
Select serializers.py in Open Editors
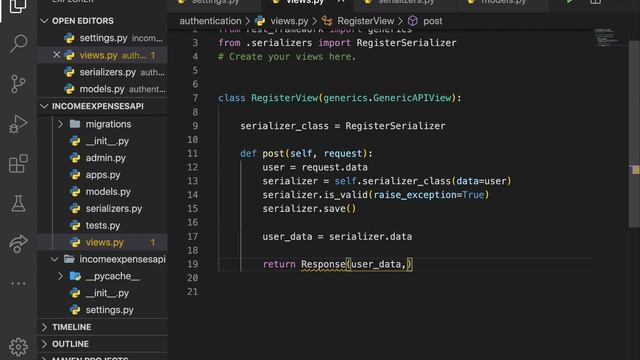pos(102,72)
